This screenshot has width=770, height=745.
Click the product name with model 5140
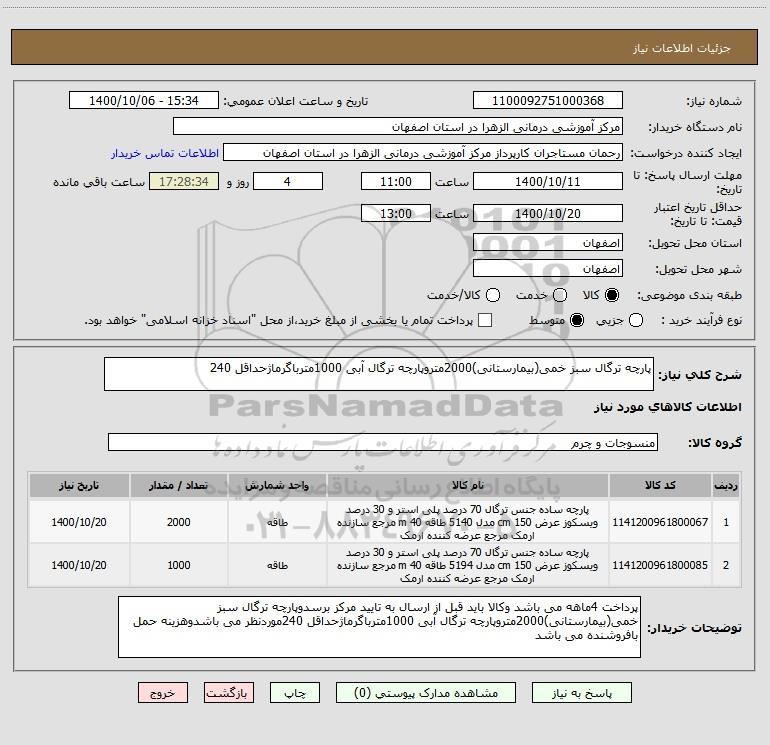coord(468,522)
